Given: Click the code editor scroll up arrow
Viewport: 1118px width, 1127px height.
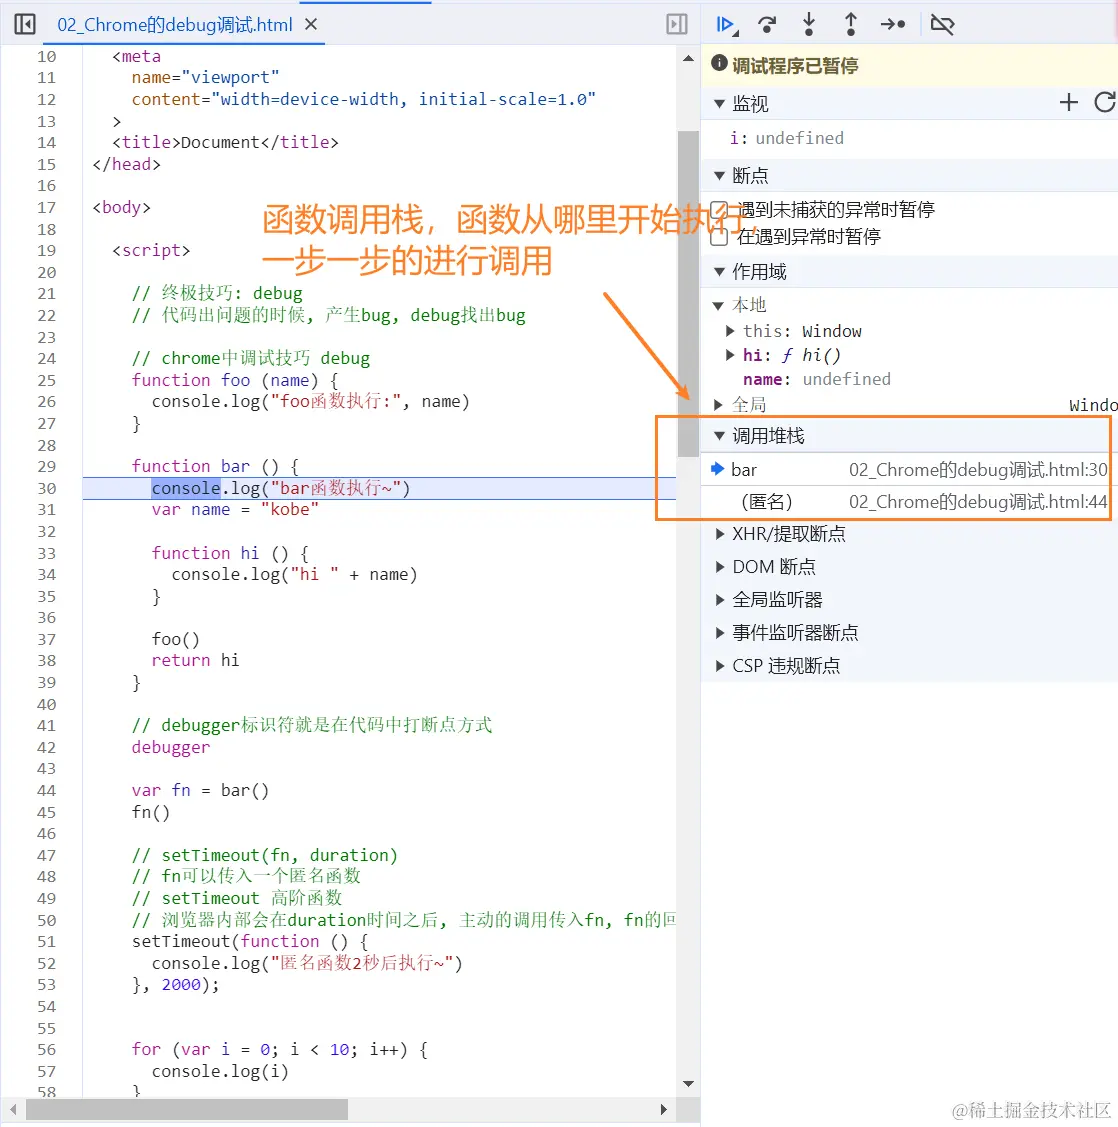Looking at the screenshot, I should coord(688,58).
